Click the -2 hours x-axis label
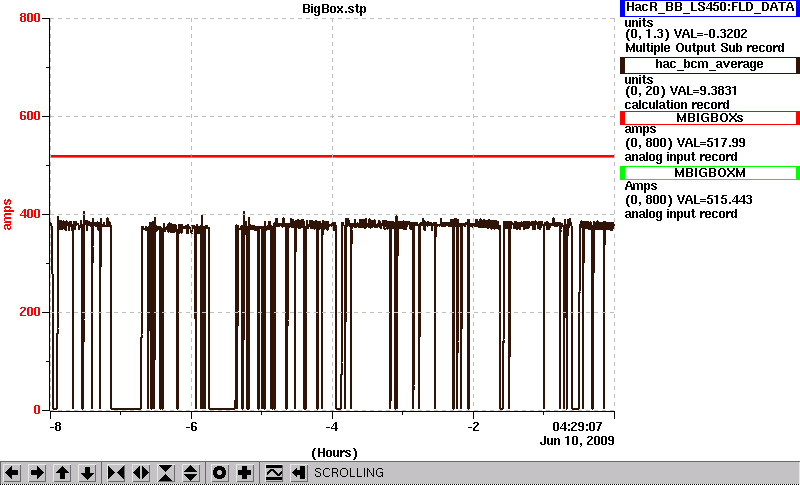This screenshot has width=800, height=485. pyautogui.click(x=473, y=426)
